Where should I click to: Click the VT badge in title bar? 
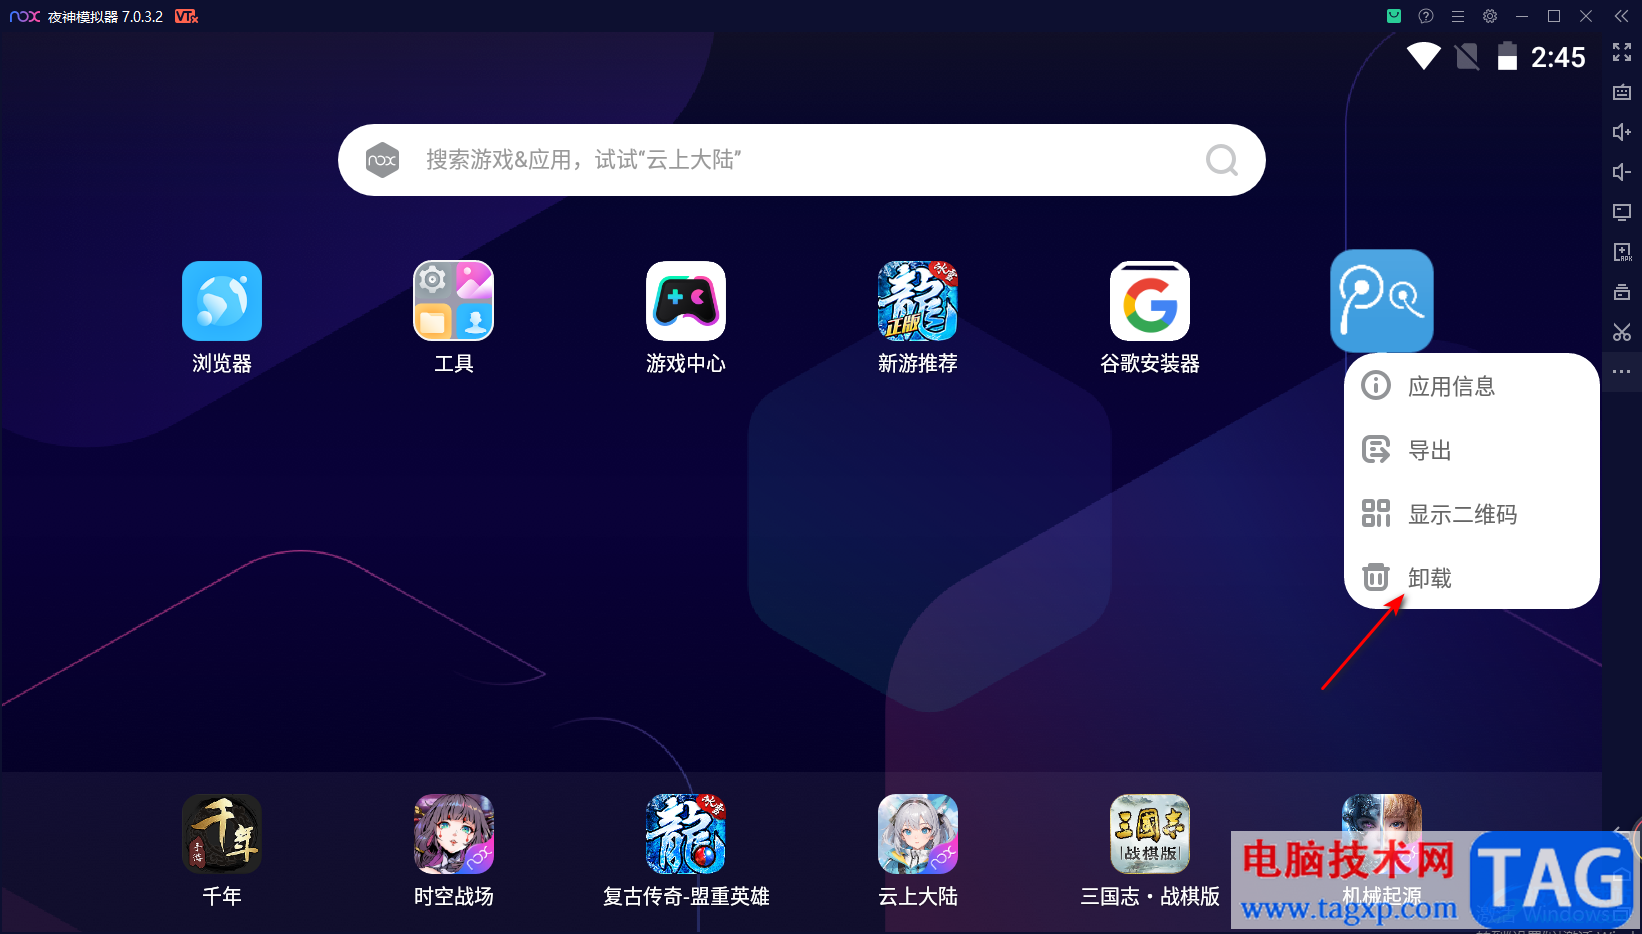point(186,16)
